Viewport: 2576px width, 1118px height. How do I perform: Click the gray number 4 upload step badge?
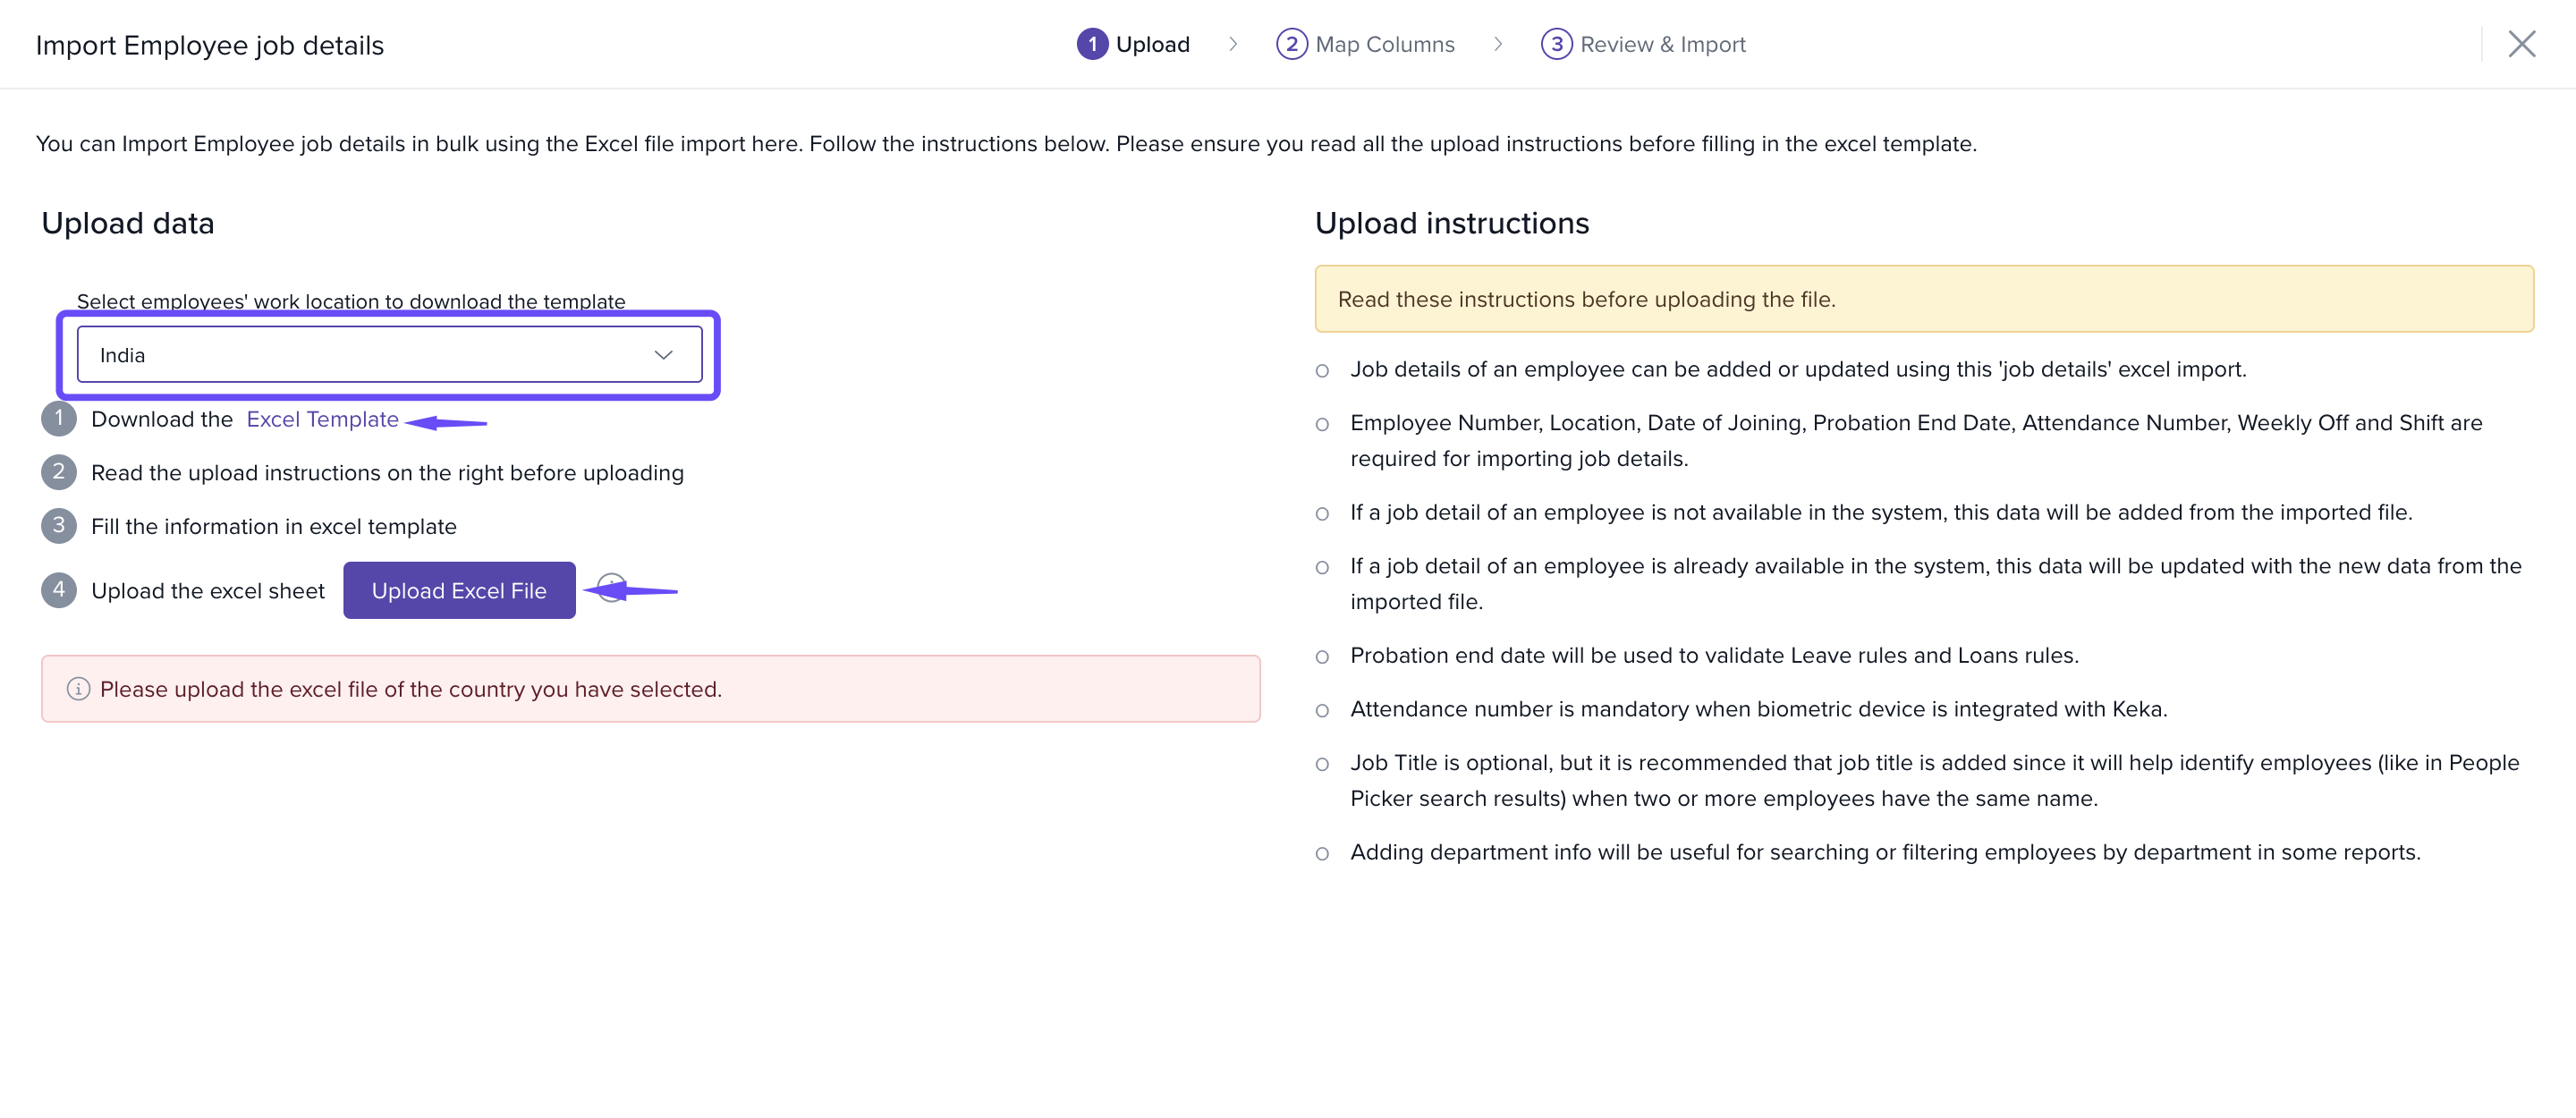pyautogui.click(x=59, y=590)
